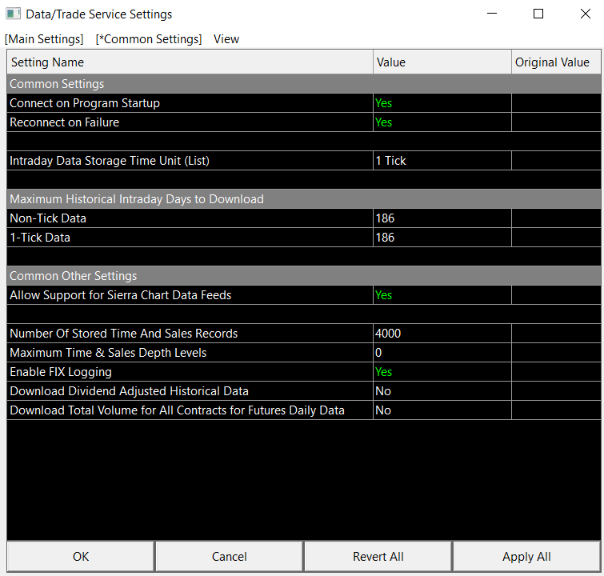Toggle Download Total Volume for All Contracts value
604x576 pixels.
pos(442,410)
